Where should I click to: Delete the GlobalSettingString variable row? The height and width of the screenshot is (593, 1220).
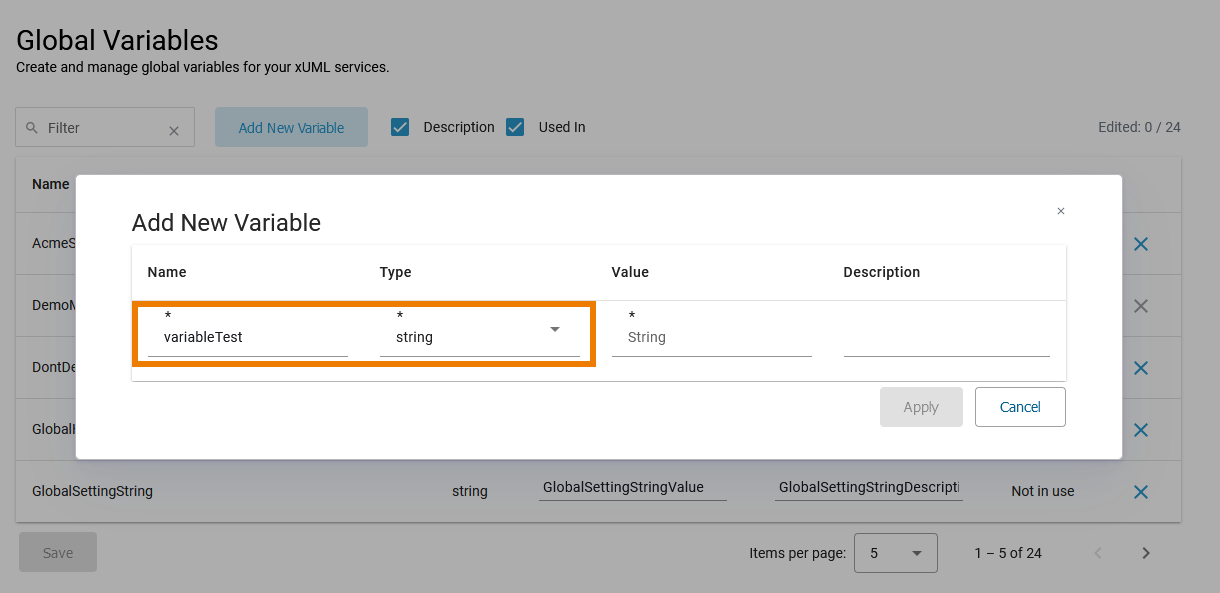pos(1140,492)
